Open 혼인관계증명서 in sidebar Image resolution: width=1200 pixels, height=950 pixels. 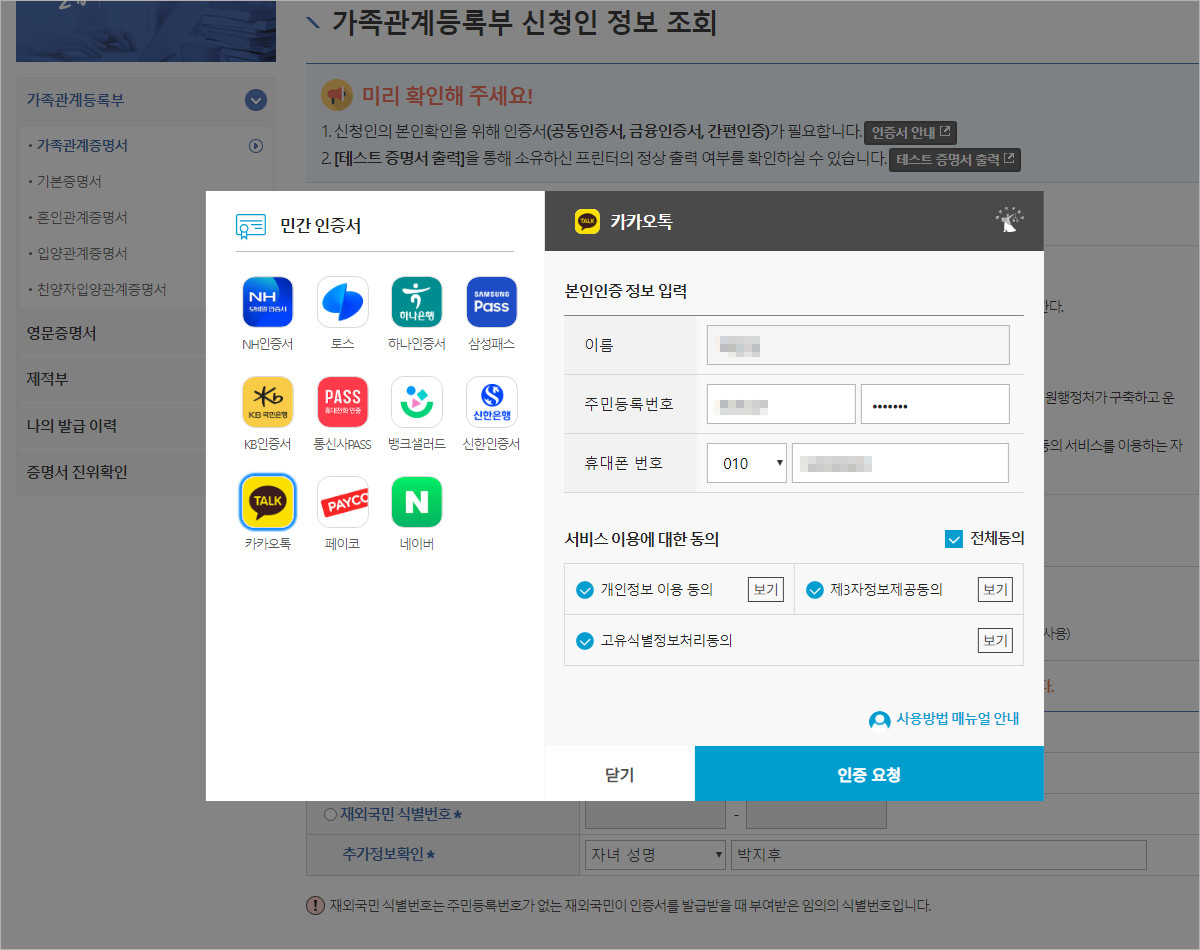[x=82, y=218]
